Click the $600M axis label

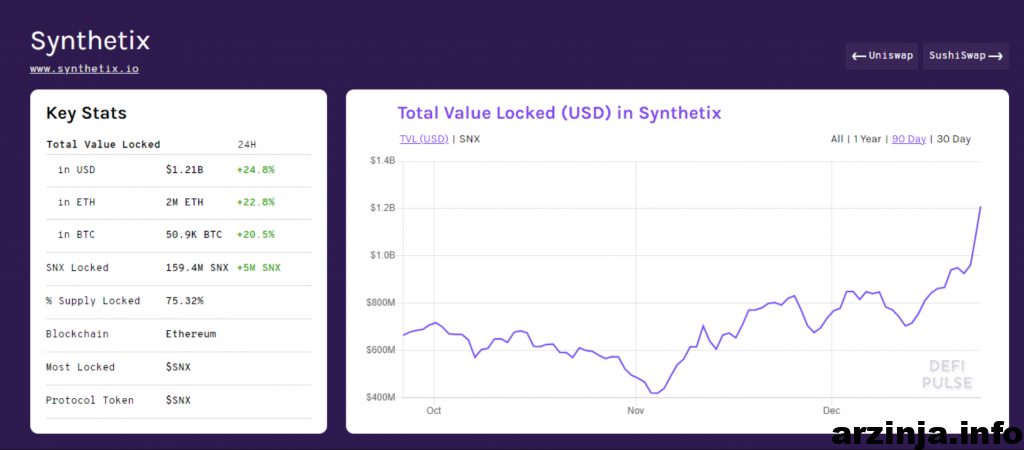[x=381, y=350]
